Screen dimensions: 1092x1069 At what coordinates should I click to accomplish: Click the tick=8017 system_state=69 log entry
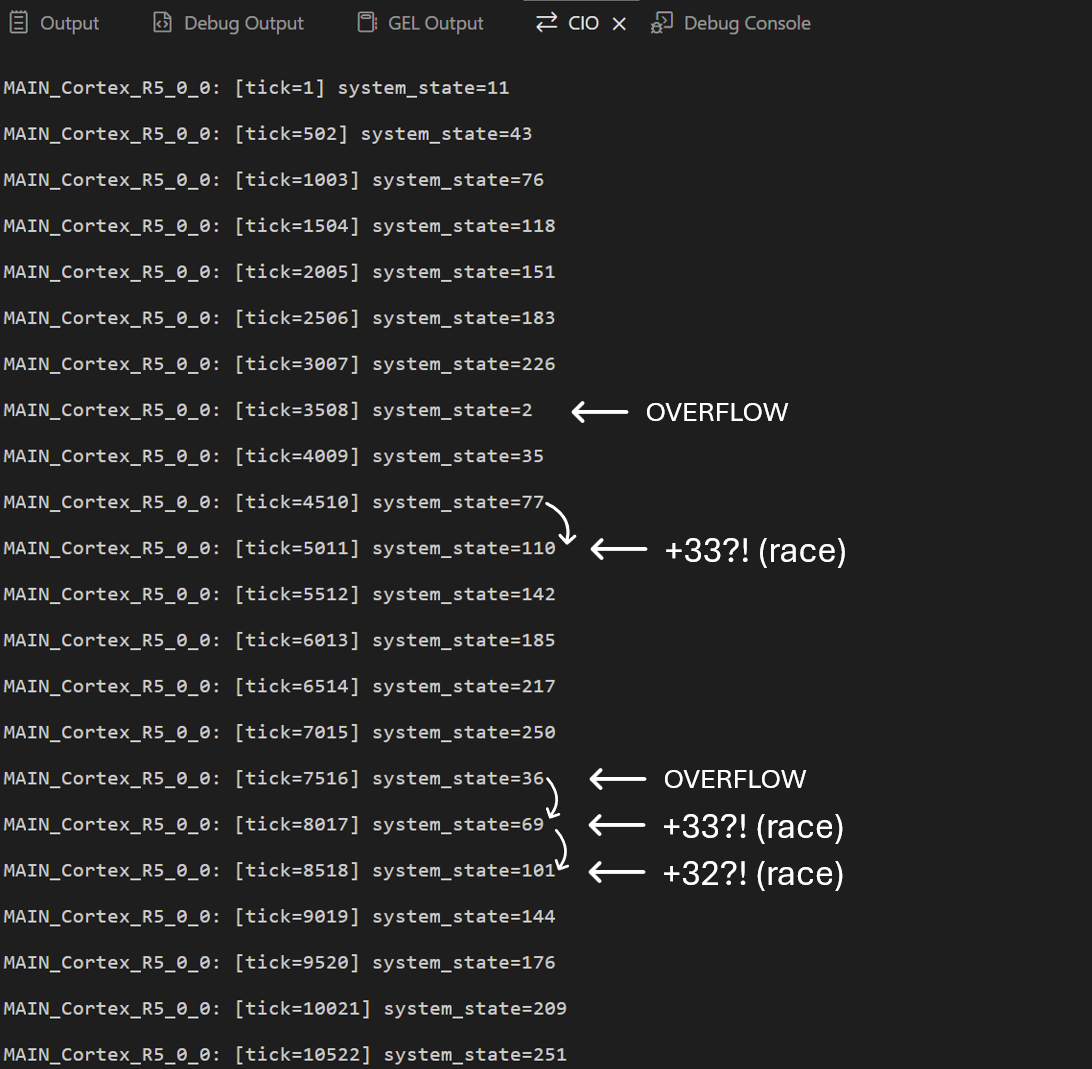pos(273,824)
